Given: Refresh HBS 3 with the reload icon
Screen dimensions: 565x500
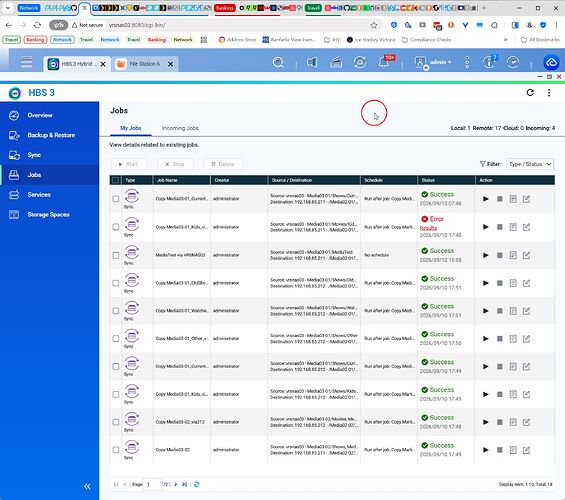Looking at the screenshot, I should (x=530, y=93).
